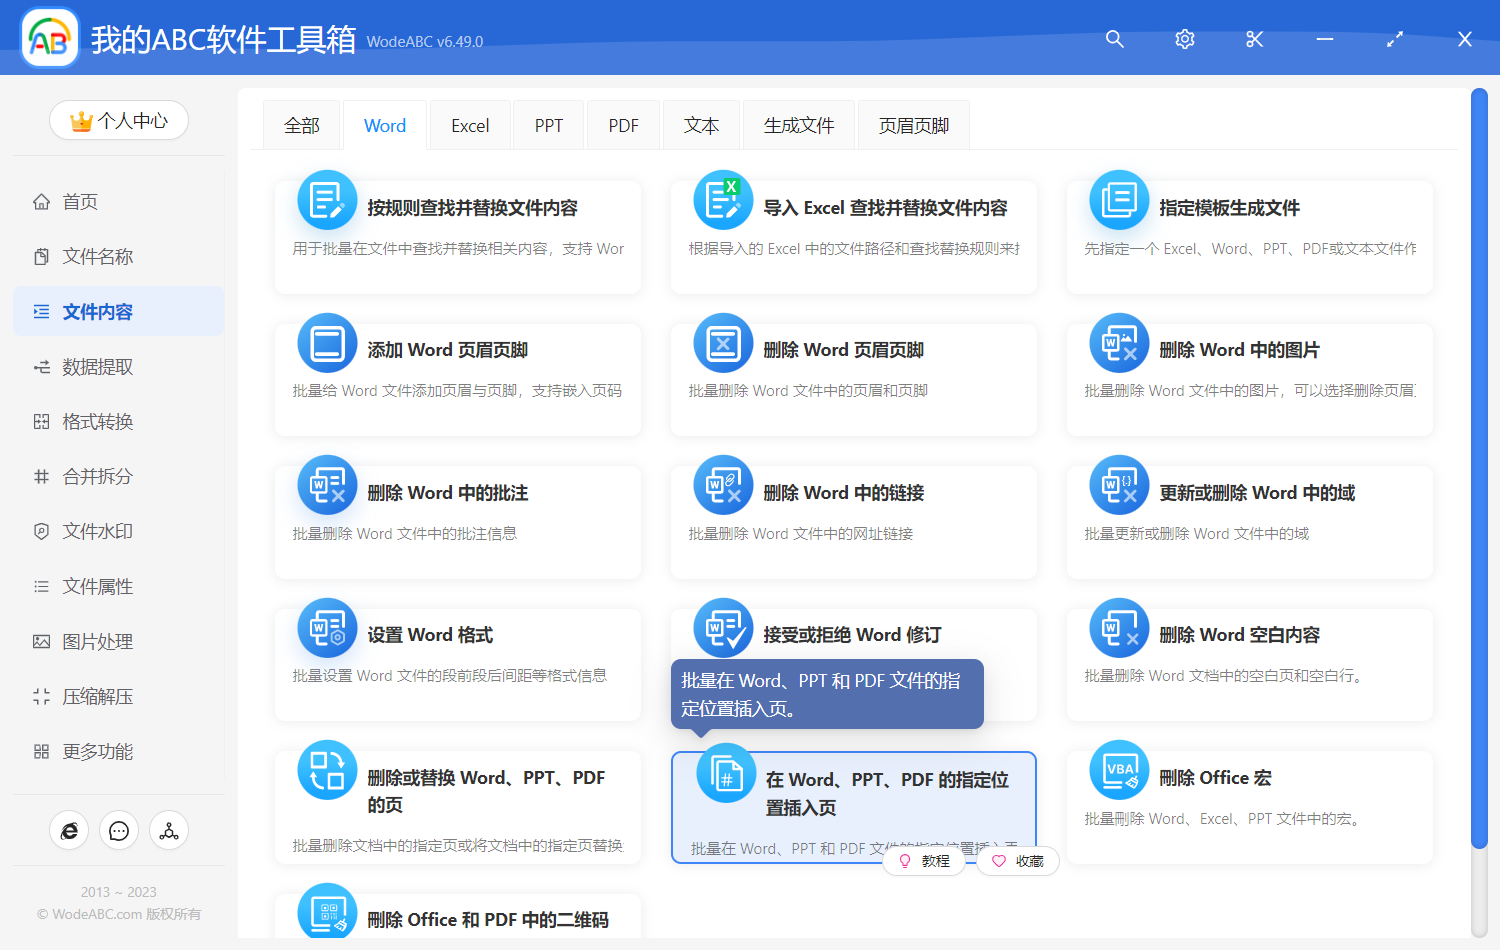Open the PDF tab
The width and height of the screenshot is (1500, 950).
pyautogui.click(x=623, y=126)
